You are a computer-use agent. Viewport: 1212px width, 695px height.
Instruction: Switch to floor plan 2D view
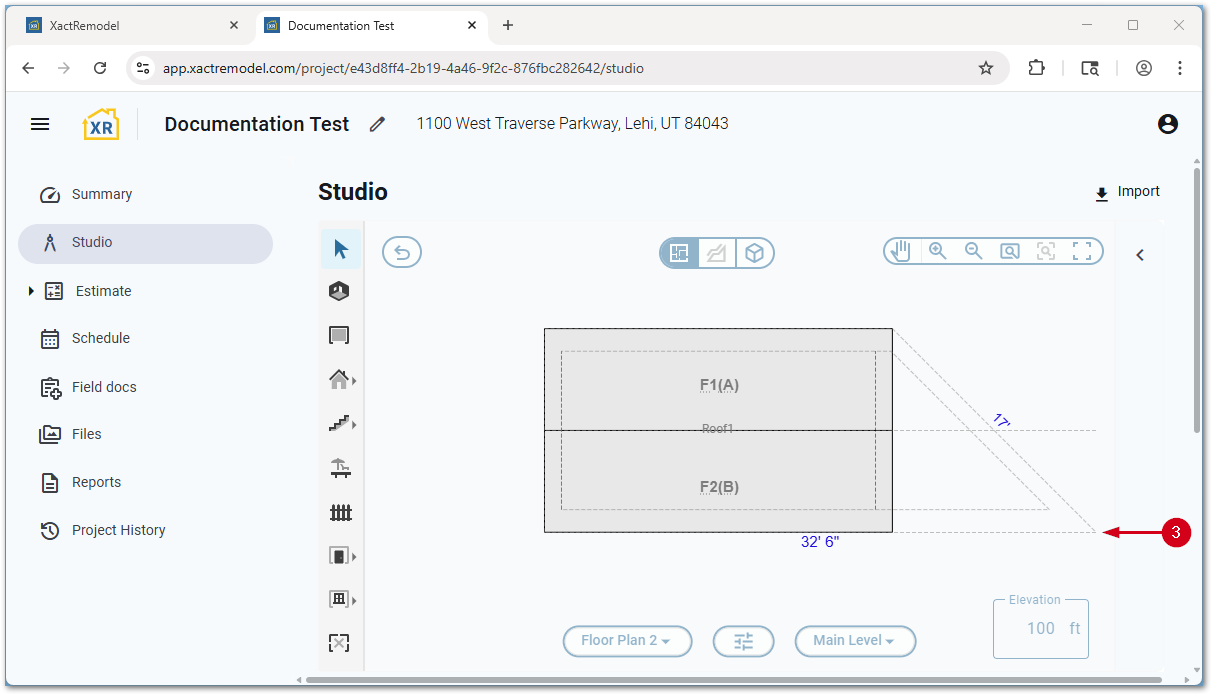(x=679, y=254)
